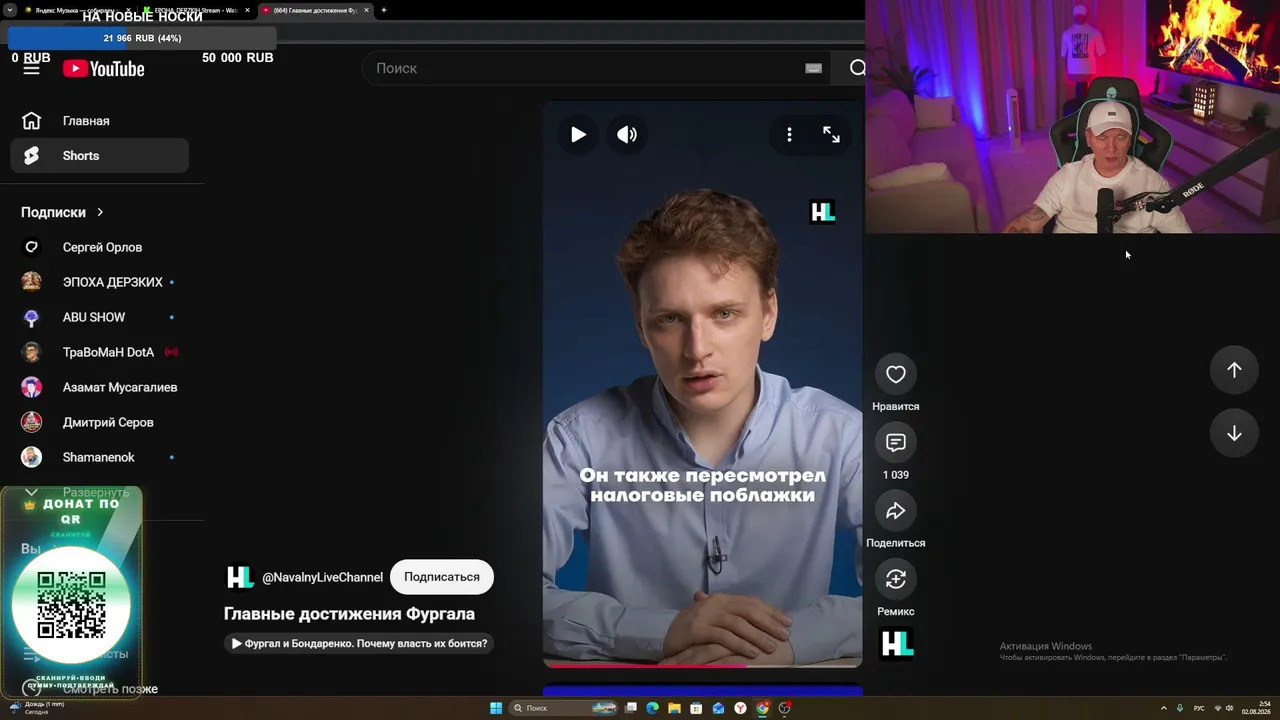Click the NavalnyLiveChannel avatar beside the handle
This screenshot has height=720, width=1280.
coord(240,577)
